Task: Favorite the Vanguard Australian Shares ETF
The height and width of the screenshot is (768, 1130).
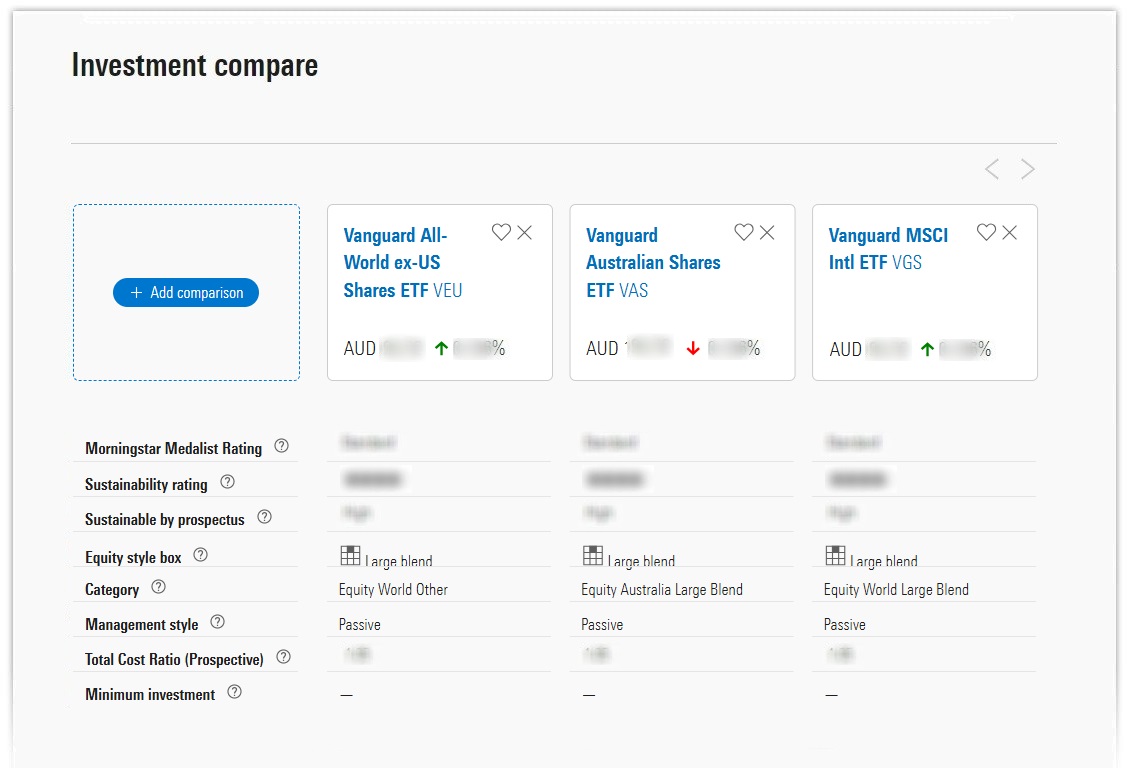Action: click(744, 232)
